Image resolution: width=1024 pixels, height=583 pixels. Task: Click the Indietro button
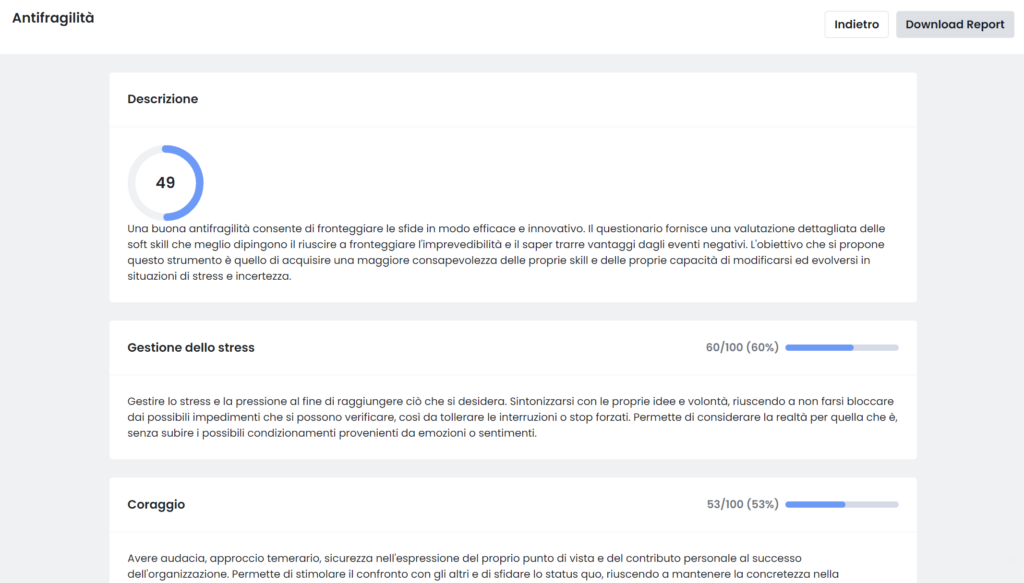pos(856,24)
